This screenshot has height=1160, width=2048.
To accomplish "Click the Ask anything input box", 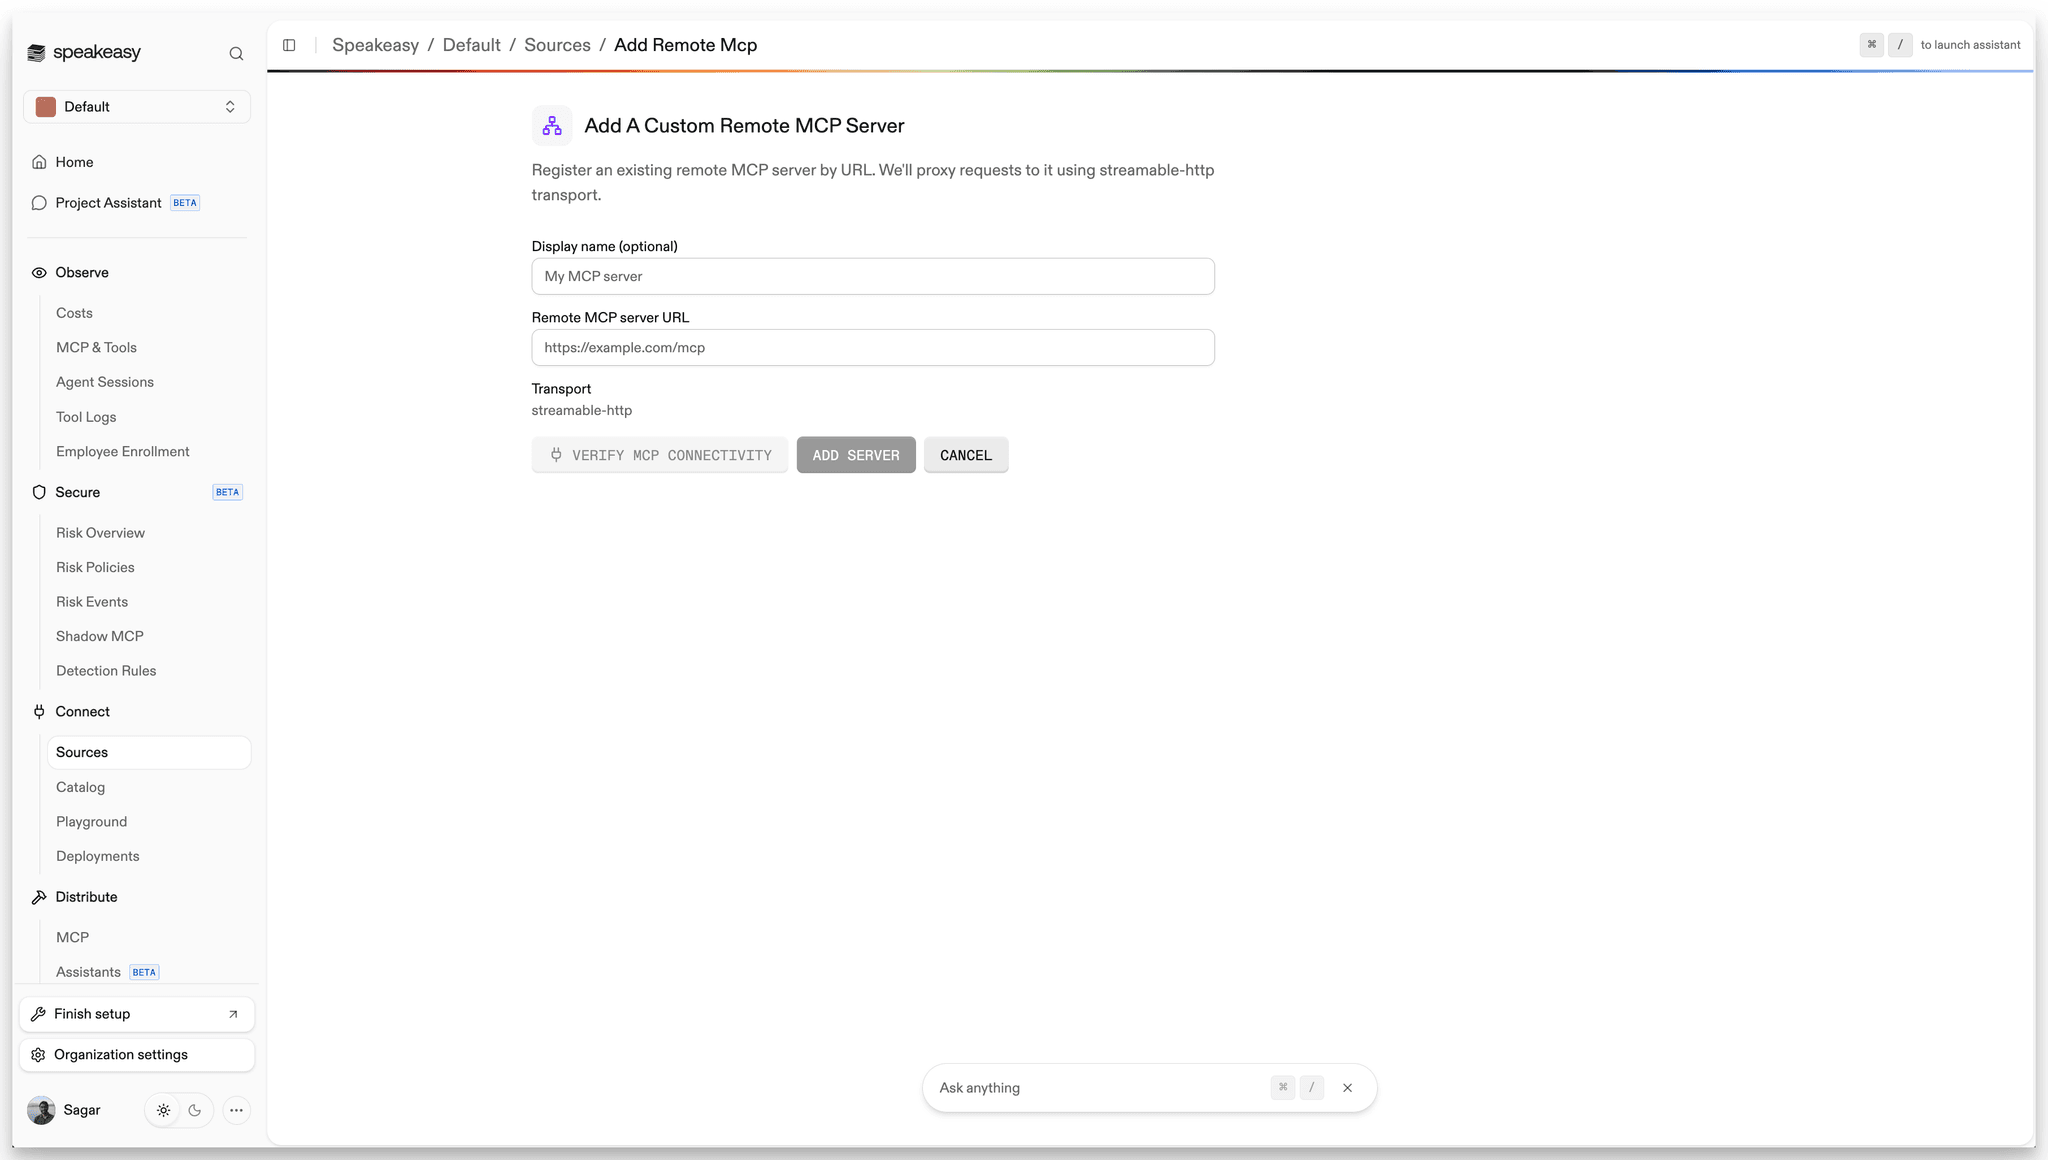I will 1095,1088.
